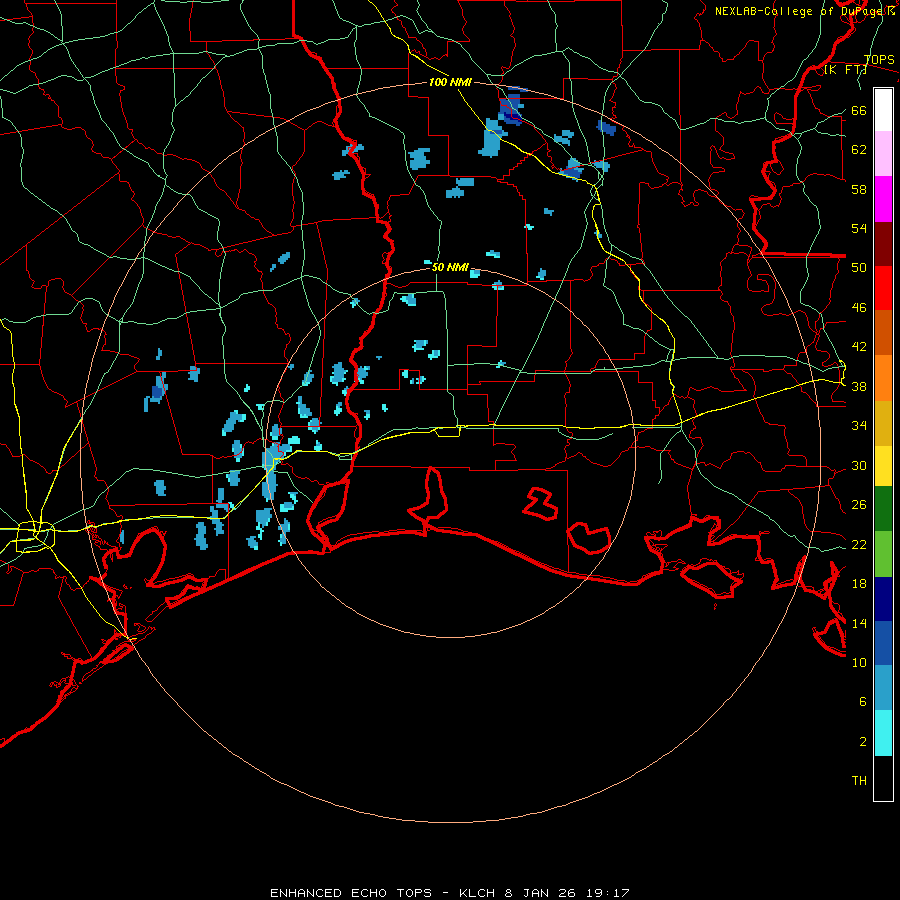Viewport: 900px width, 900px height.
Task: Click the white swatch beside 66
Action: (883, 110)
